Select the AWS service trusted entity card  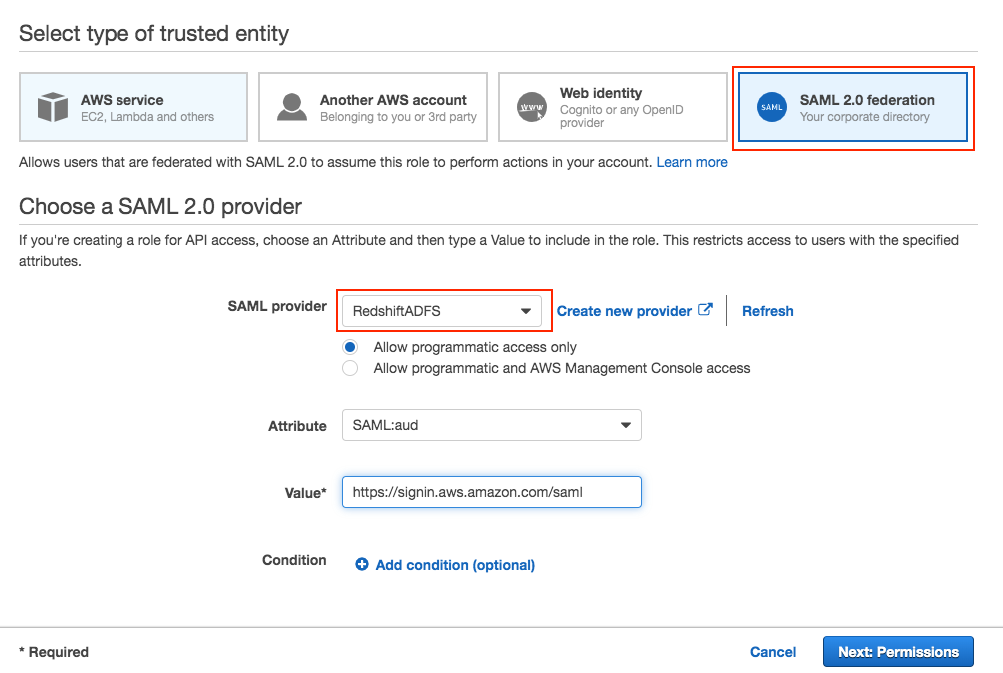pyautogui.click(x=133, y=107)
